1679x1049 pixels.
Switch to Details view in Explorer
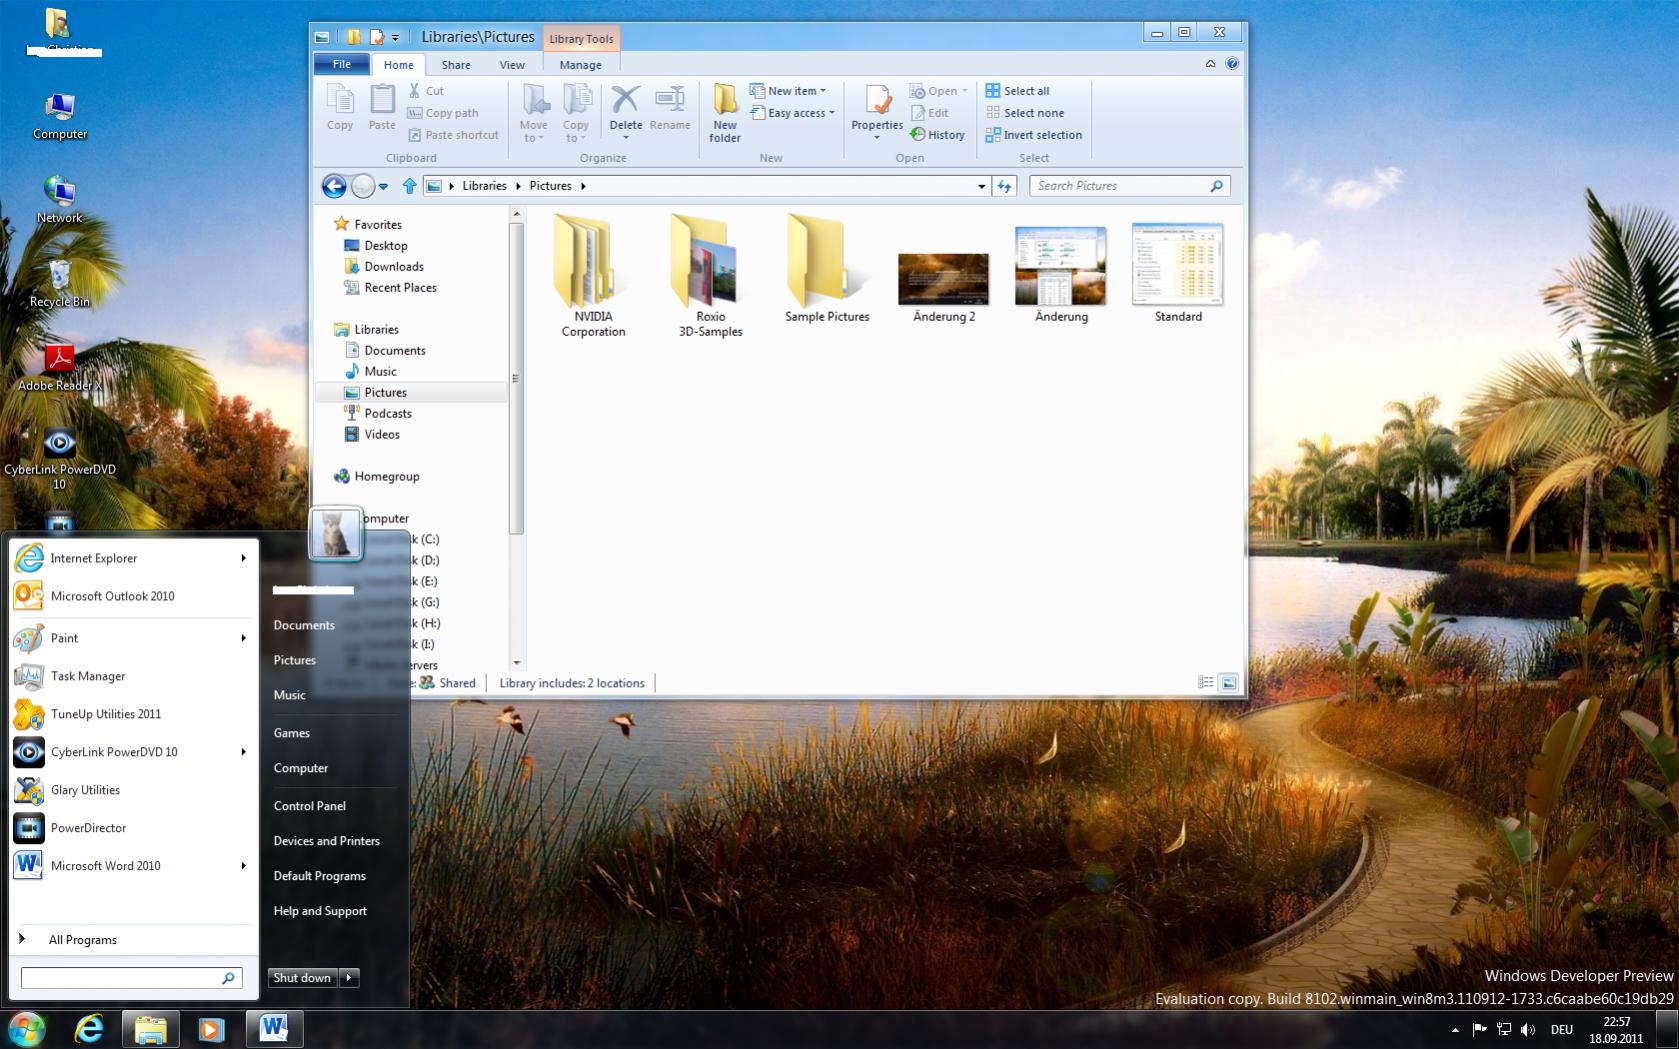pyautogui.click(x=1206, y=683)
